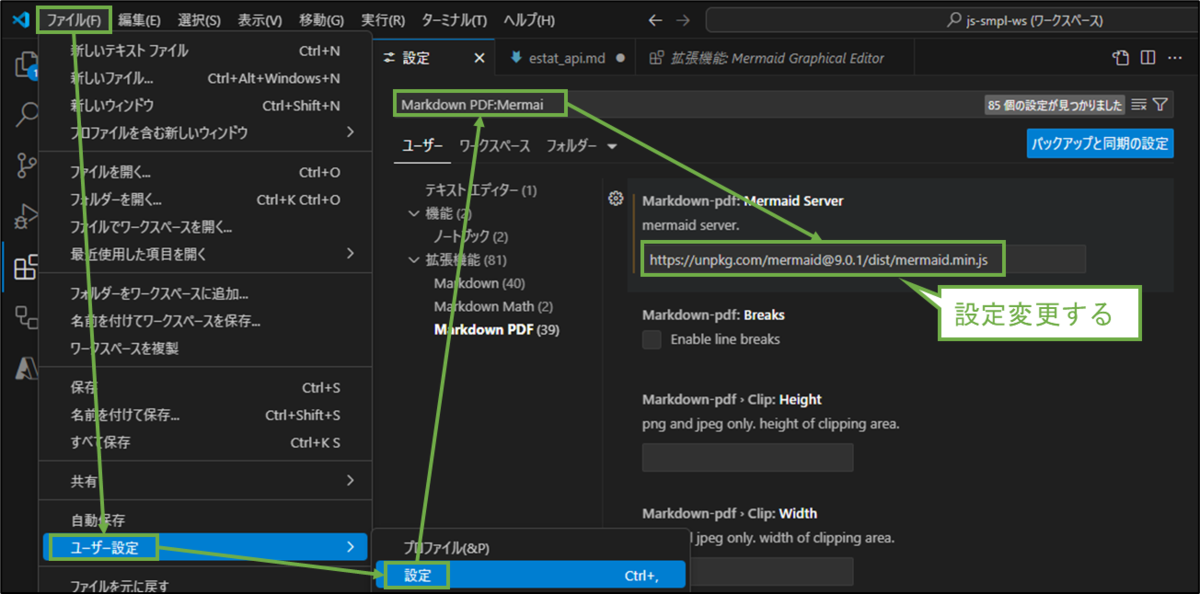Switch to the estat_api.md tab
This screenshot has height=594, width=1200.
(x=567, y=58)
